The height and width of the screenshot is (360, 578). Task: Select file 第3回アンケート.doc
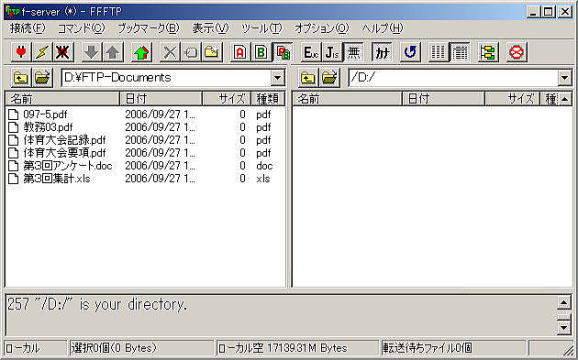point(68,165)
